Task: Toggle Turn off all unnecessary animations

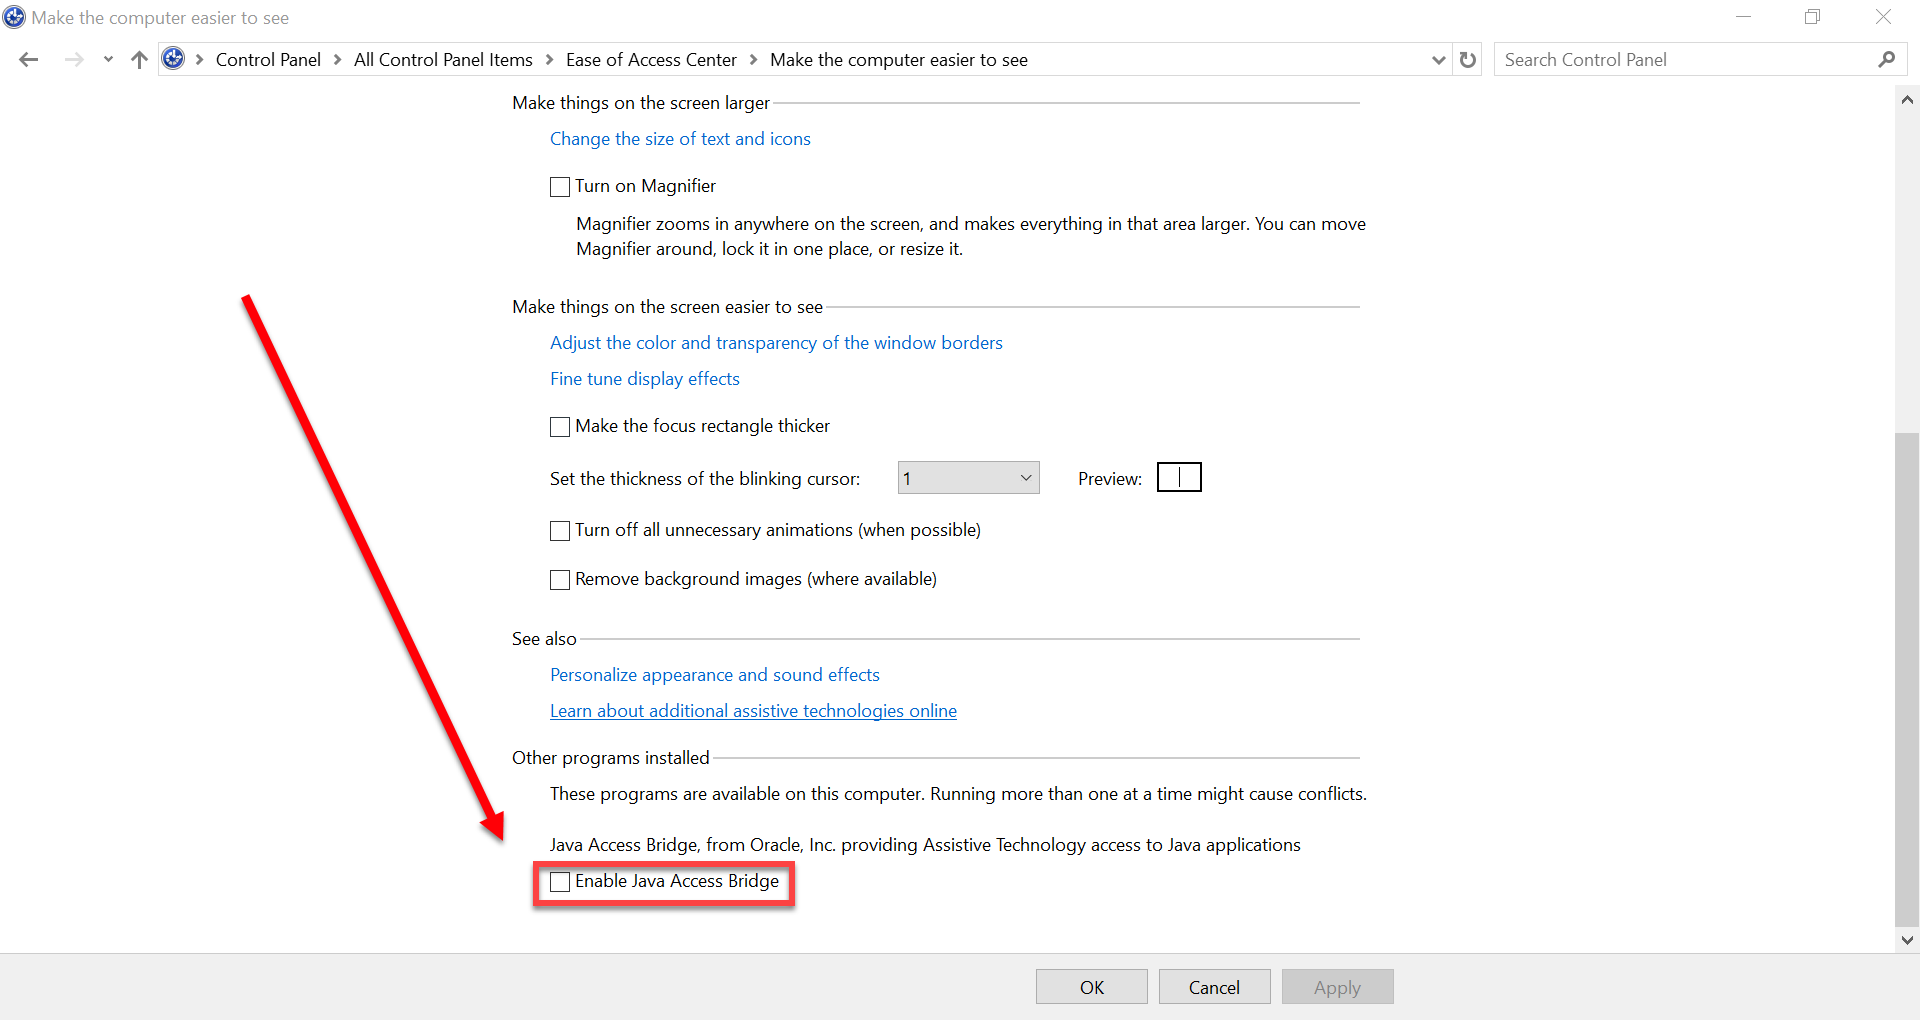Action: (560, 531)
